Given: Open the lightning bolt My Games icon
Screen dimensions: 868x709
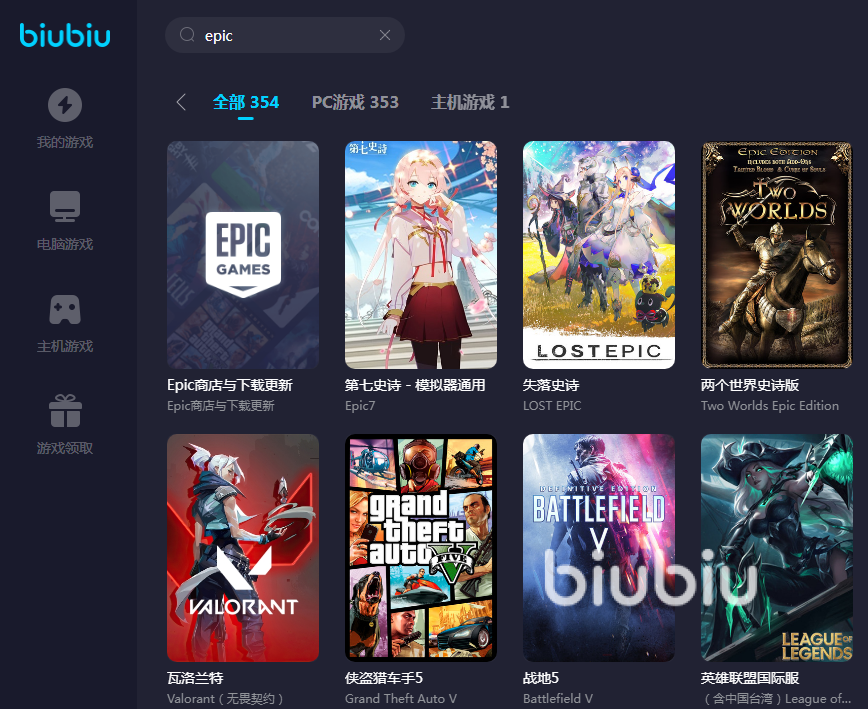Looking at the screenshot, I should [x=65, y=105].
